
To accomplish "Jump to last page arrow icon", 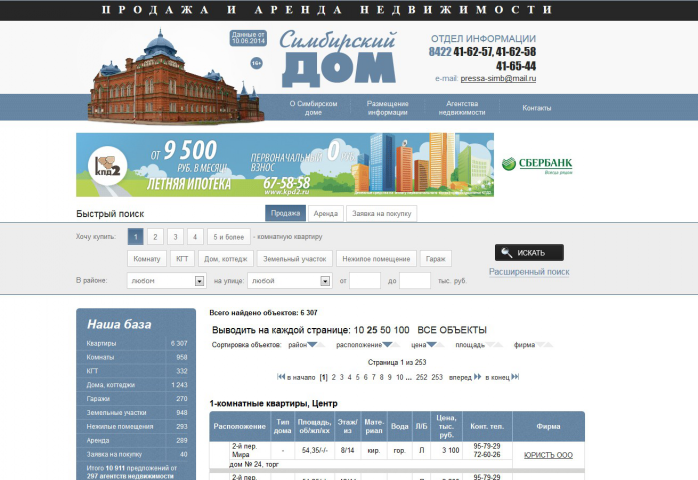I will [x=515, y=377].
